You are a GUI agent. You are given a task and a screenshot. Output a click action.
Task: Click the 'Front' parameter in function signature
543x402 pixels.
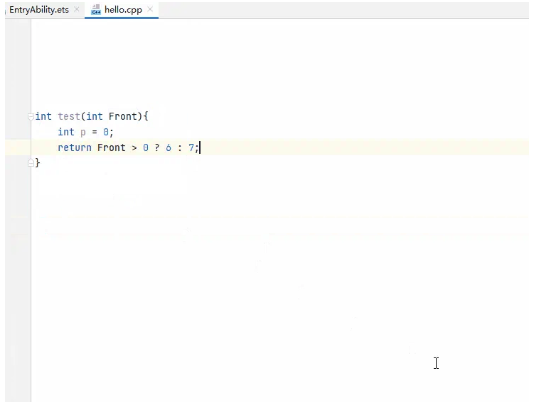pos(123,116)
